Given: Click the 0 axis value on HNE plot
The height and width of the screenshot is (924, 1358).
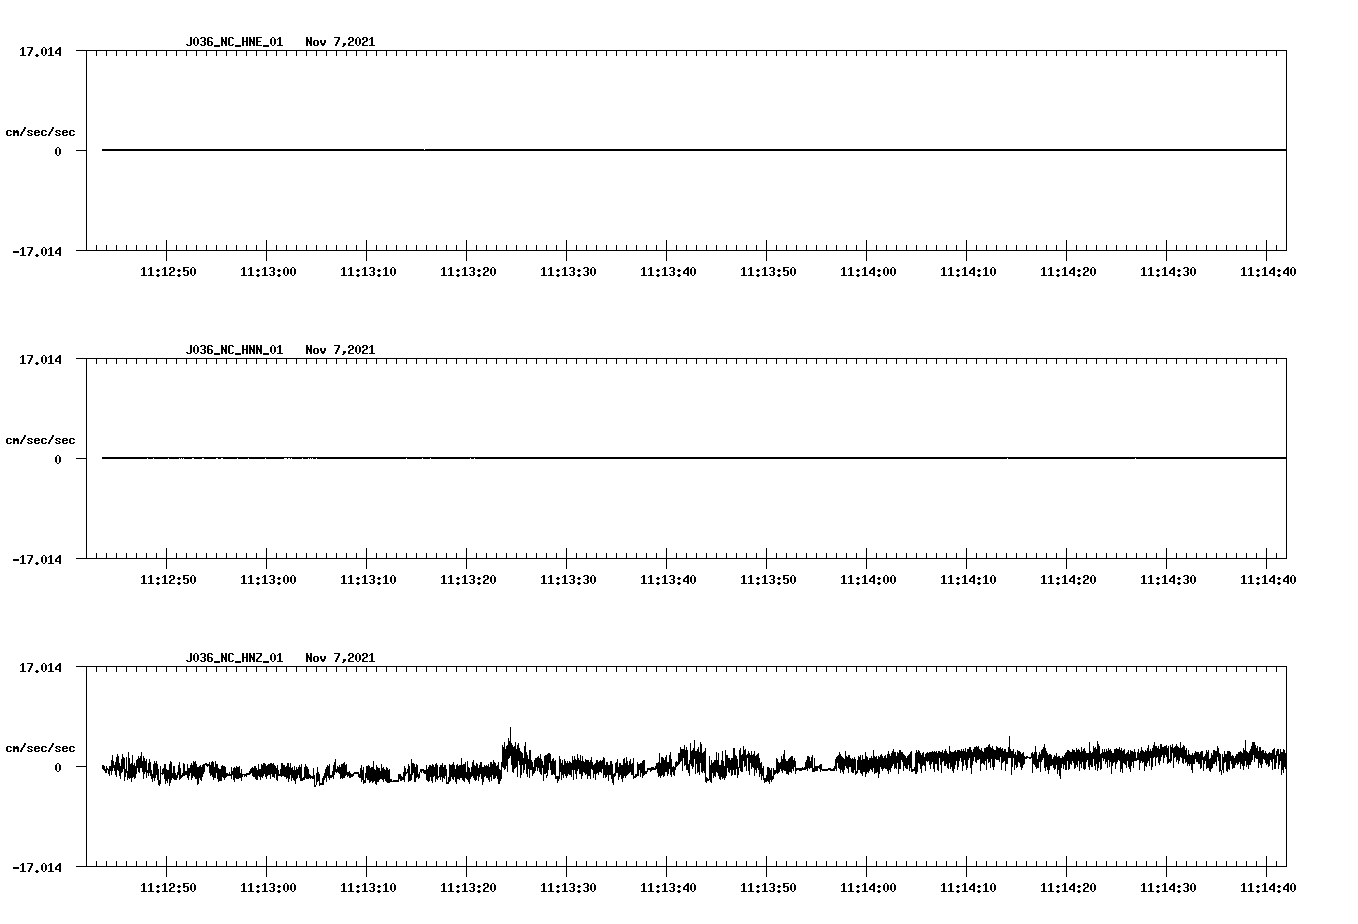Looking at the screenshot, I should 58,151.
